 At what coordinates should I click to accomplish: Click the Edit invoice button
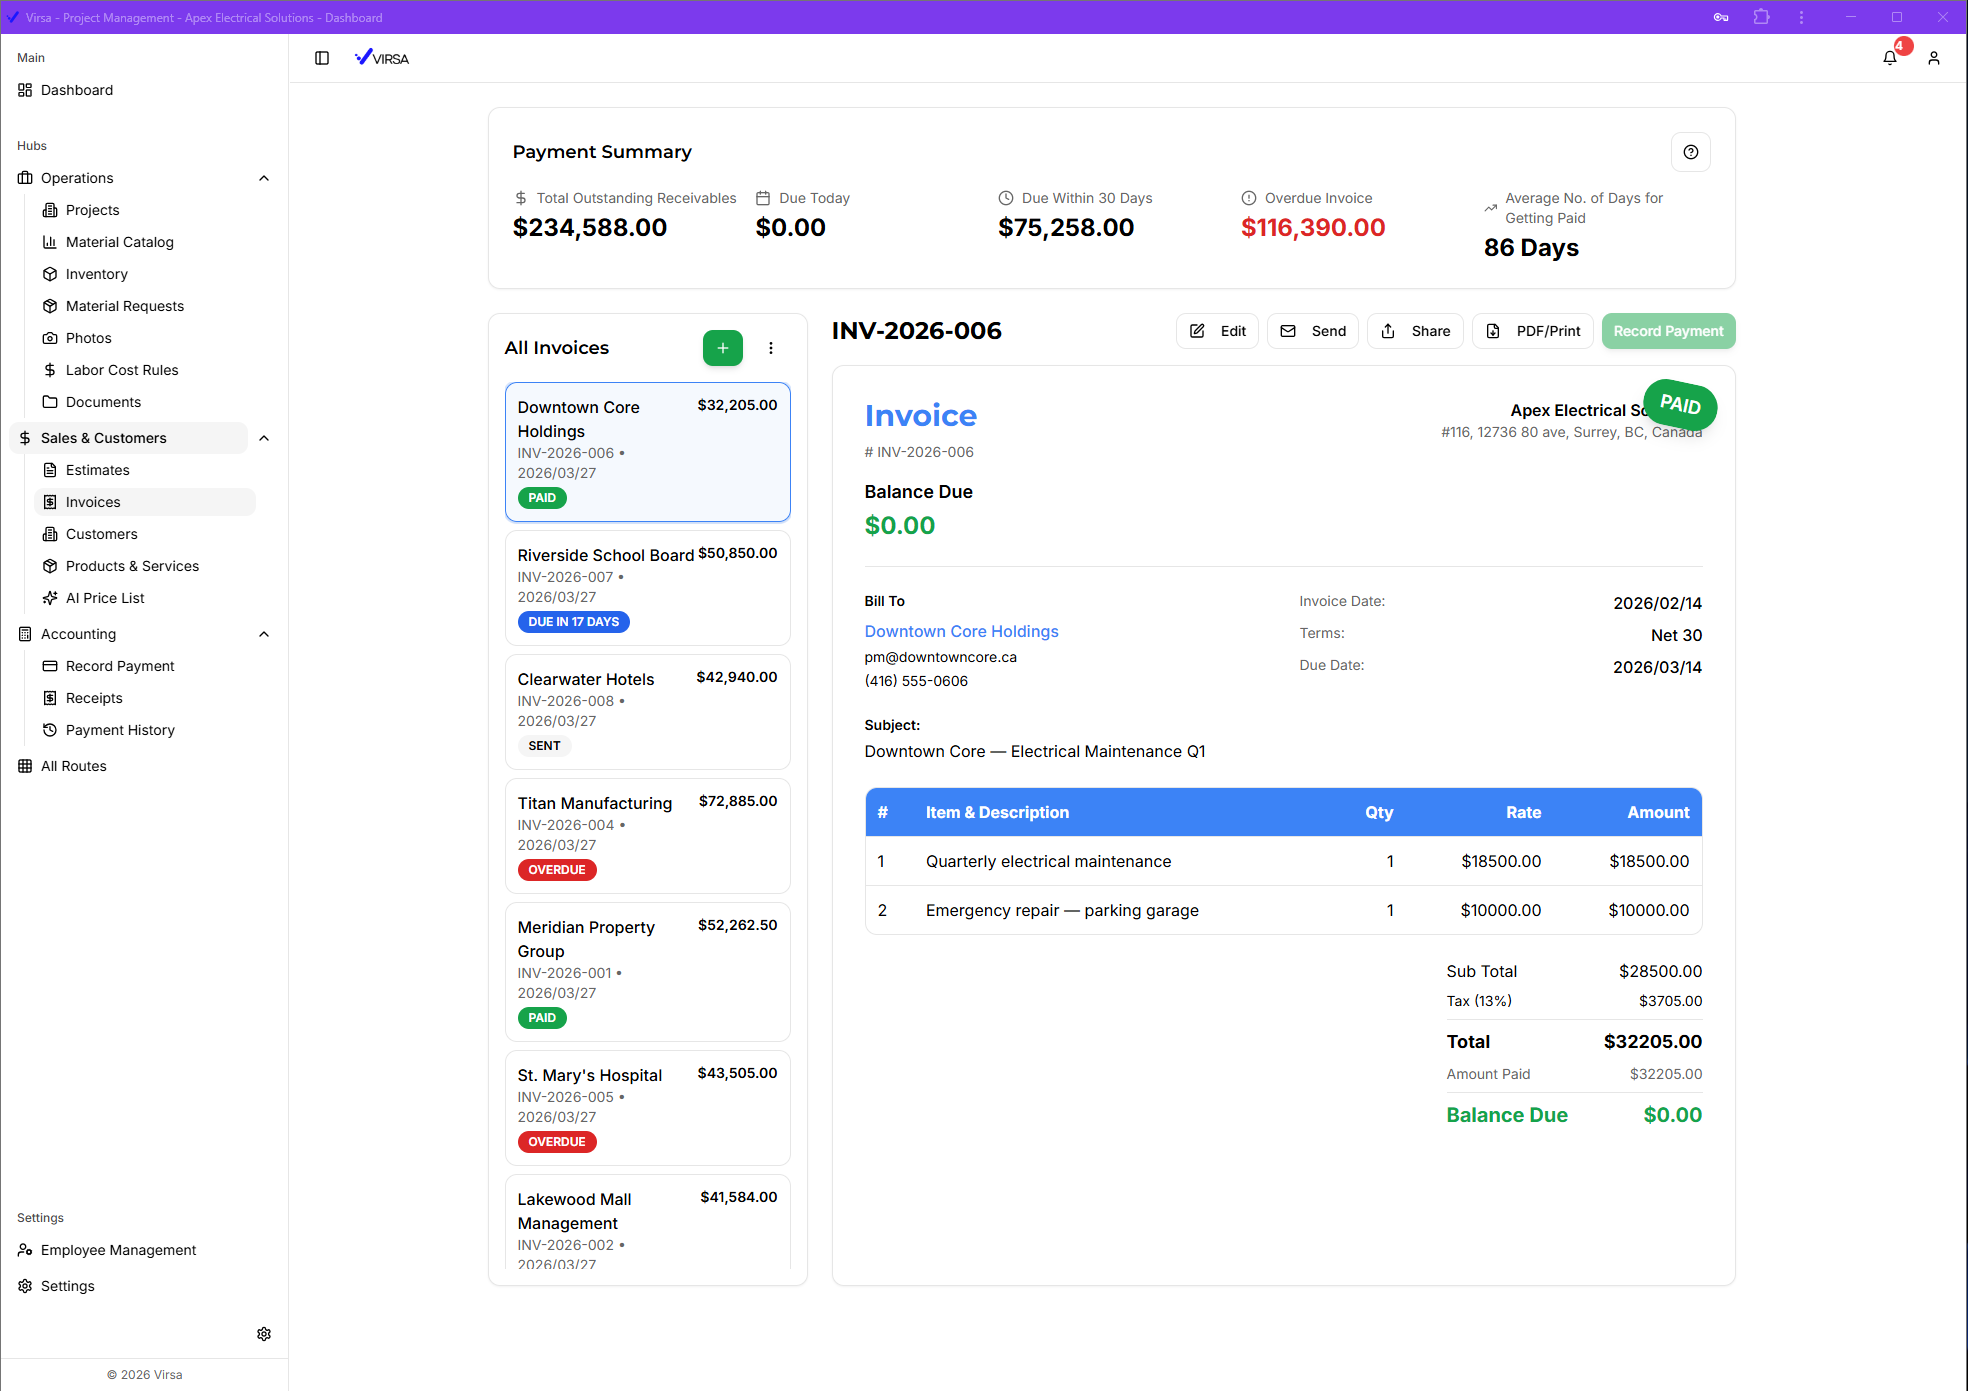pos(1217,331)
